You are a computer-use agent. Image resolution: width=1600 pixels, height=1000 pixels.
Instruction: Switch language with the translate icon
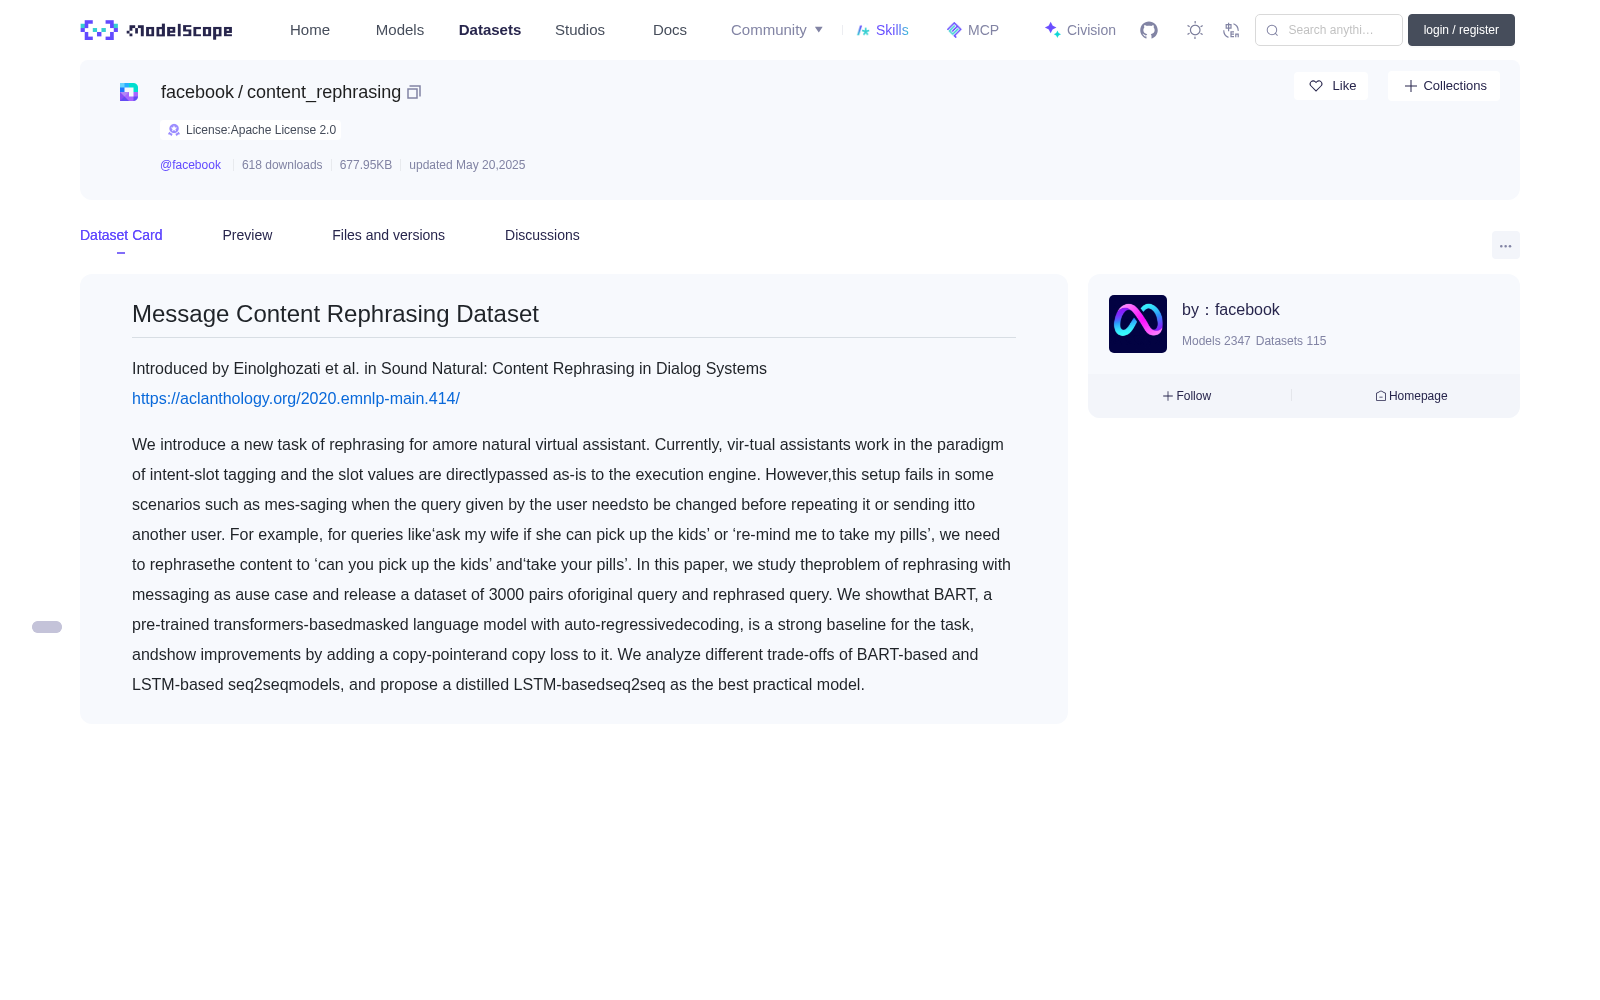[1231, 30]
